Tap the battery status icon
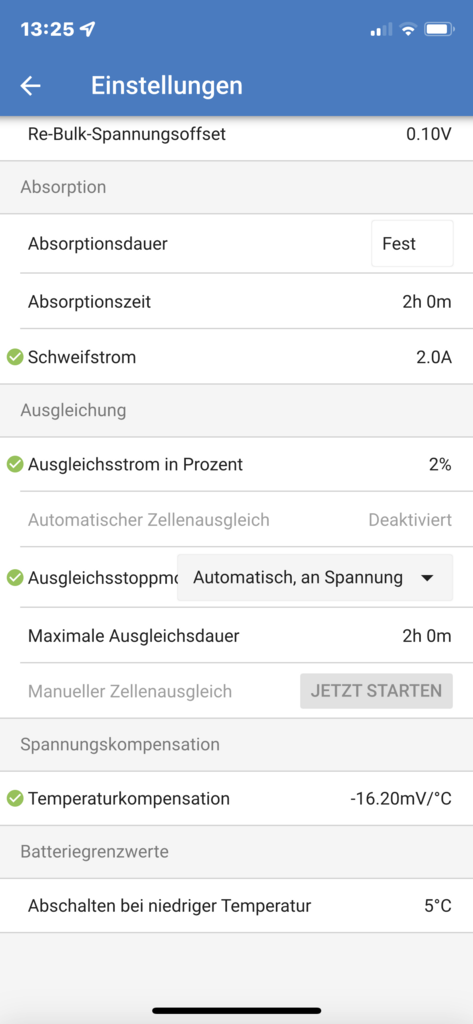The width and height of the screenshot is (473, 1024). pyautogui.click(x=439, y=29)
